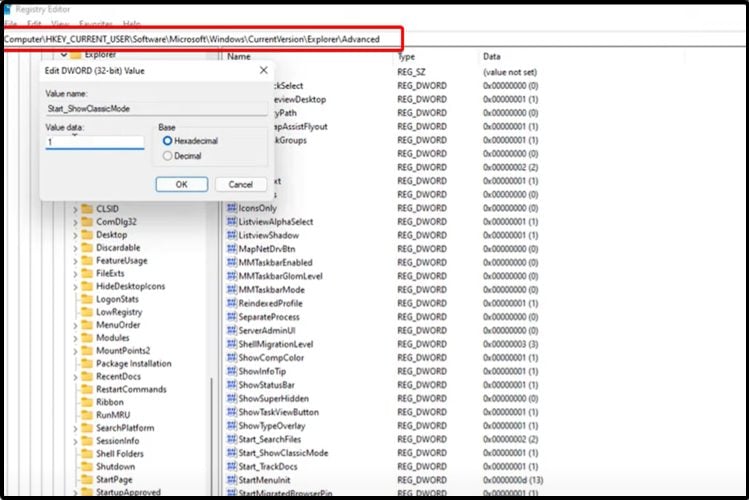This screenshot has height=500, width=749.
Task: Click the ShellMigrationLevel value icon
Action: pyautogui.click(x=232, y=344)
